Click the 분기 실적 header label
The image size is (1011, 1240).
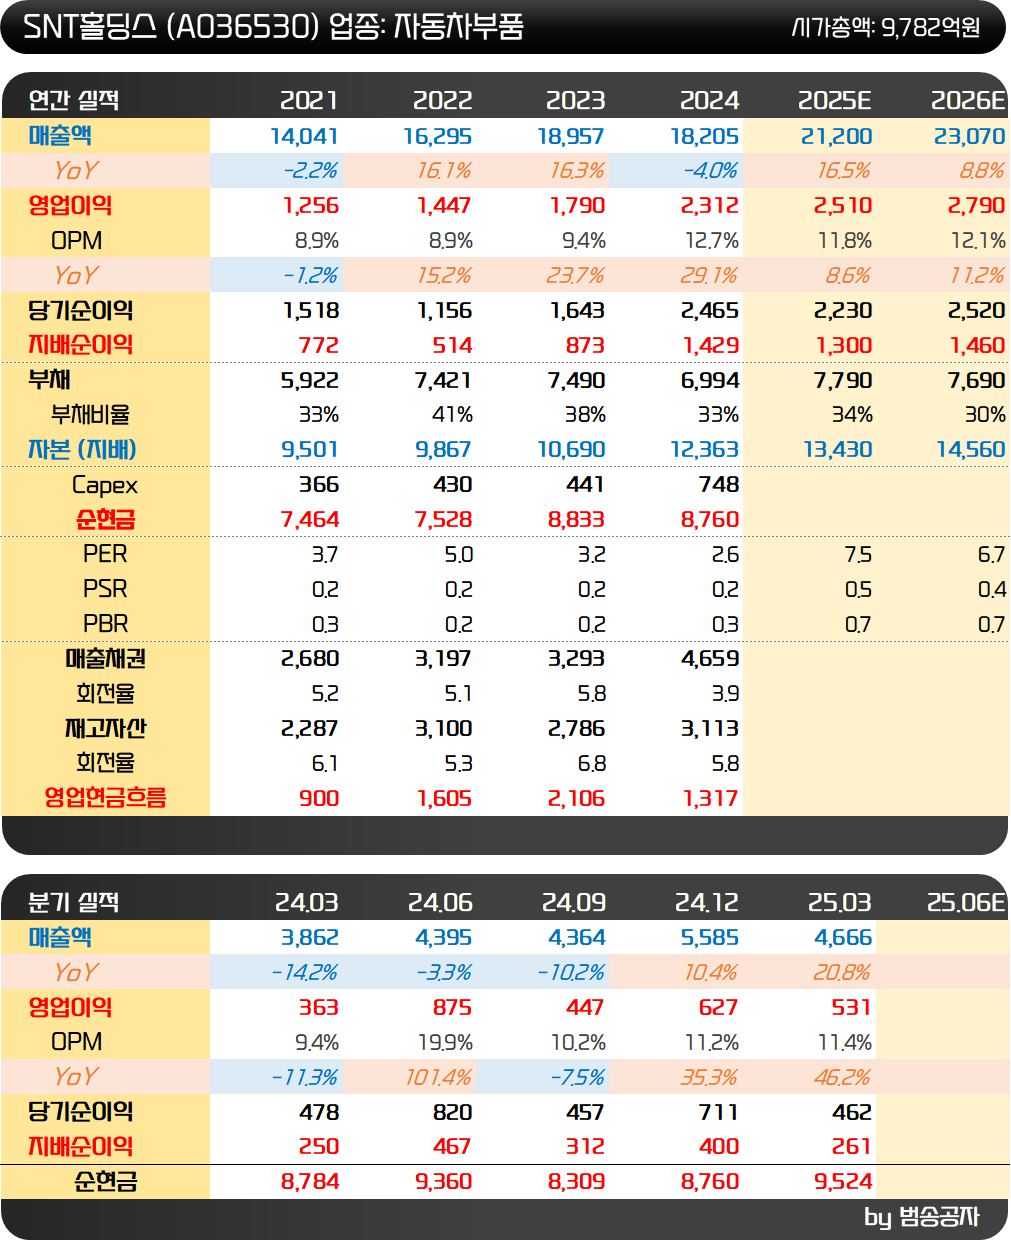(x=74, y=902)
